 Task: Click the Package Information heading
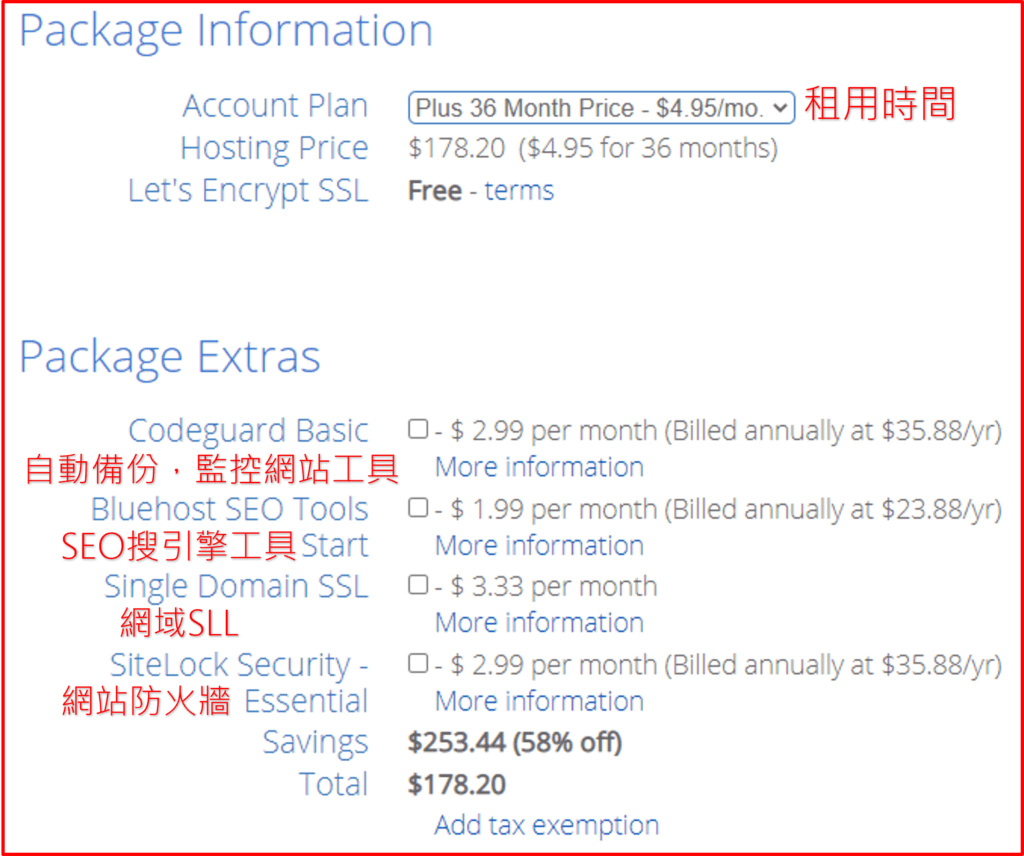[226, 31]
